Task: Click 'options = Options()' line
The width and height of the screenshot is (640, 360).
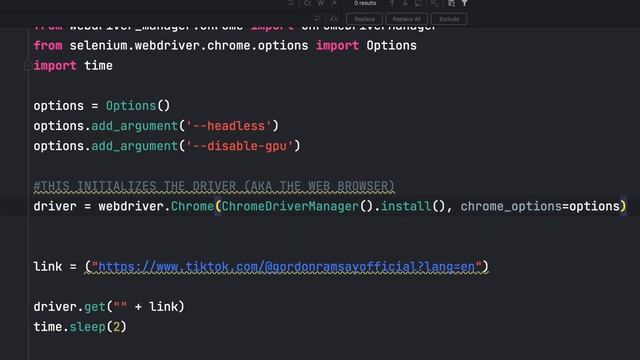Action: pyautogui.click(x=102, y=106)
